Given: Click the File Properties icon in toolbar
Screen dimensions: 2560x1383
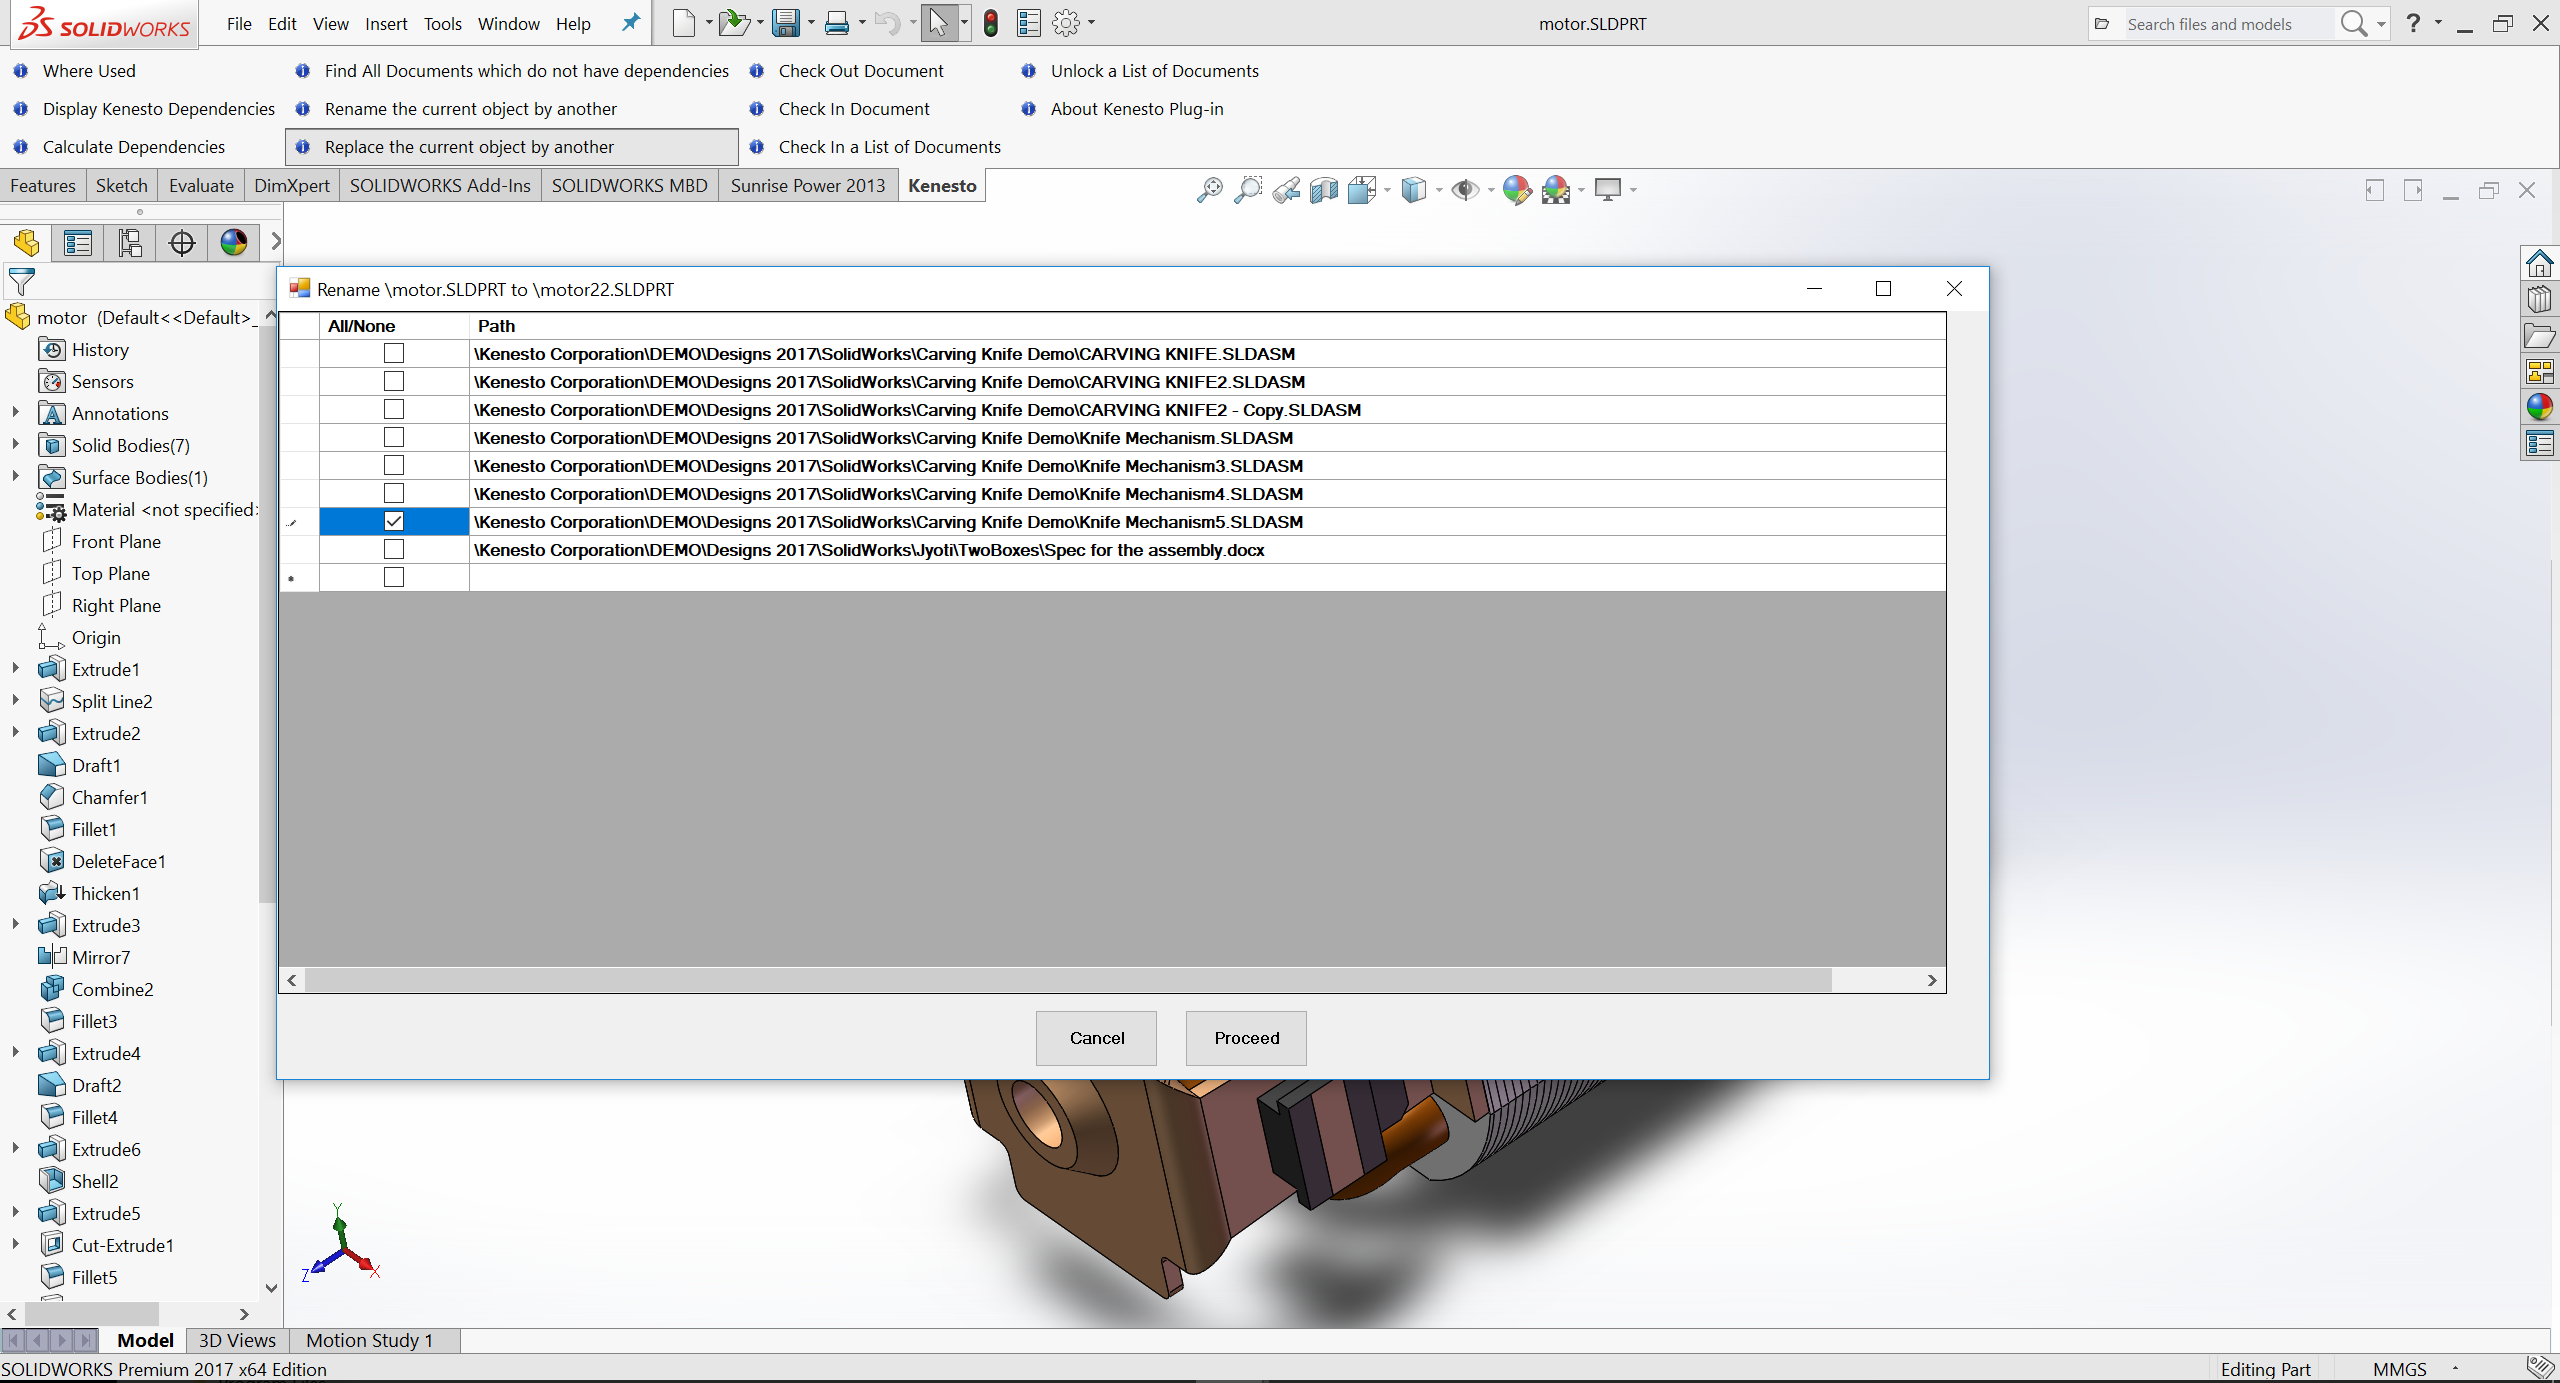Looking at the screenshot, I should (x=1028, y=22).
